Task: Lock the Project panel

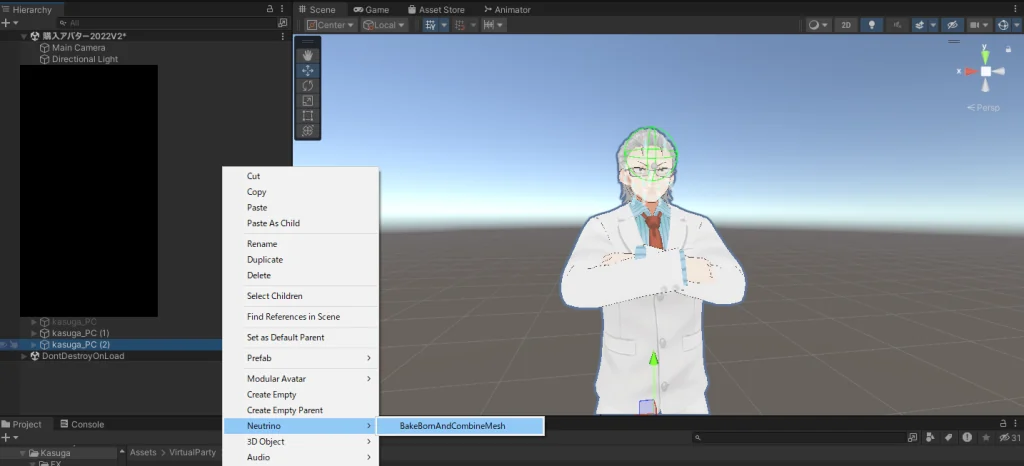Action: [x=1004, y=424]
